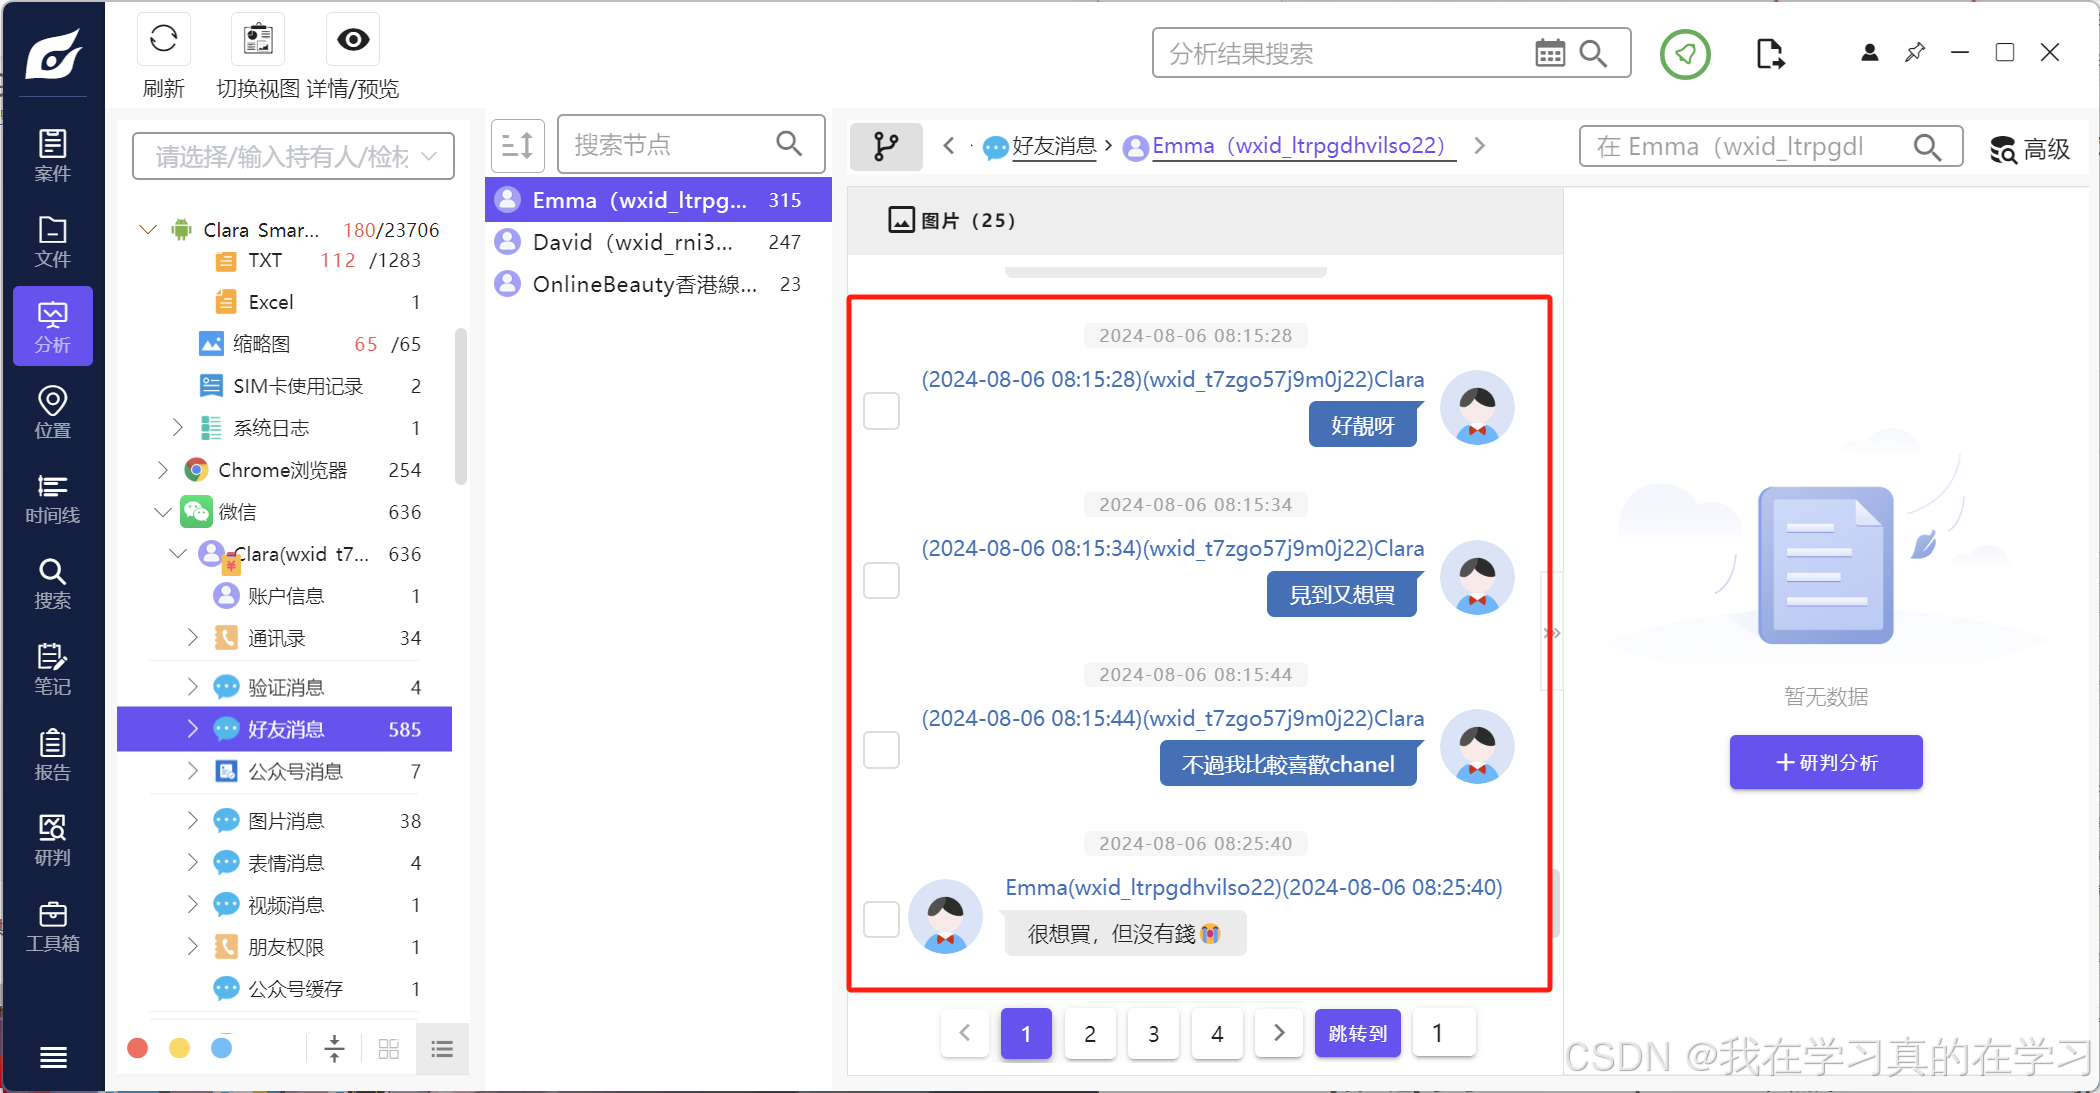2100x1093 pixels.
Task: Click the branch view icon above chat
Action: pos(885,147)
